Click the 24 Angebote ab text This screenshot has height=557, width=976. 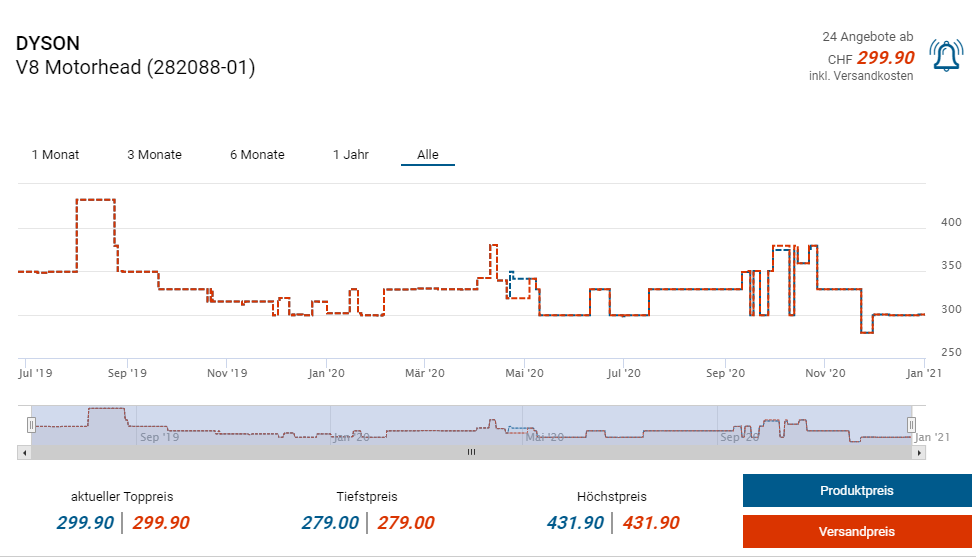[867, 36]
